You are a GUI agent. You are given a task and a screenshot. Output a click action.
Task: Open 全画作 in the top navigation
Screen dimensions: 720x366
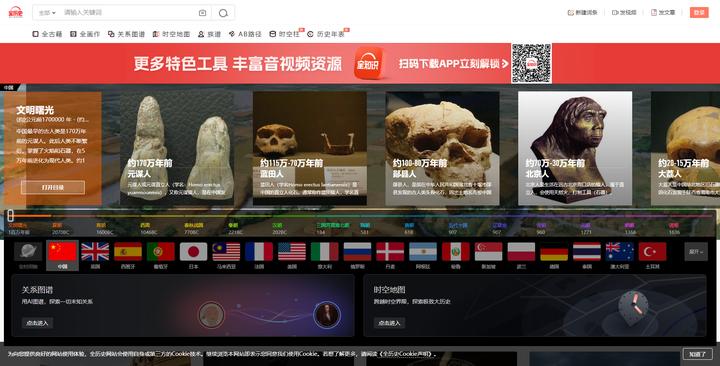coord(85,34)
